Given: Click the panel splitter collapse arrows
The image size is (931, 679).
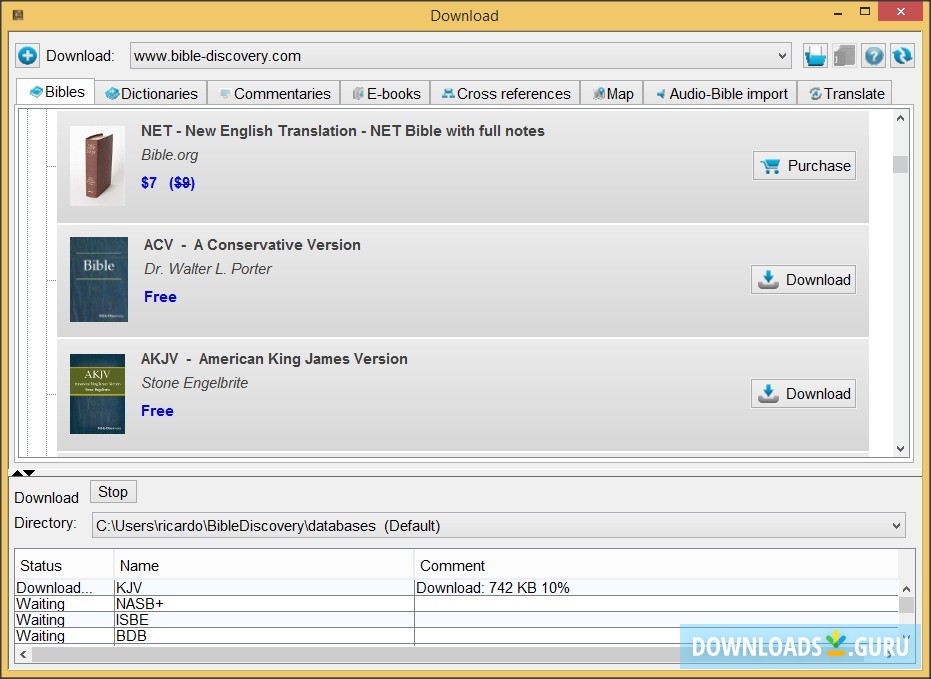Looking at the screenshot, I should [24, 473].
